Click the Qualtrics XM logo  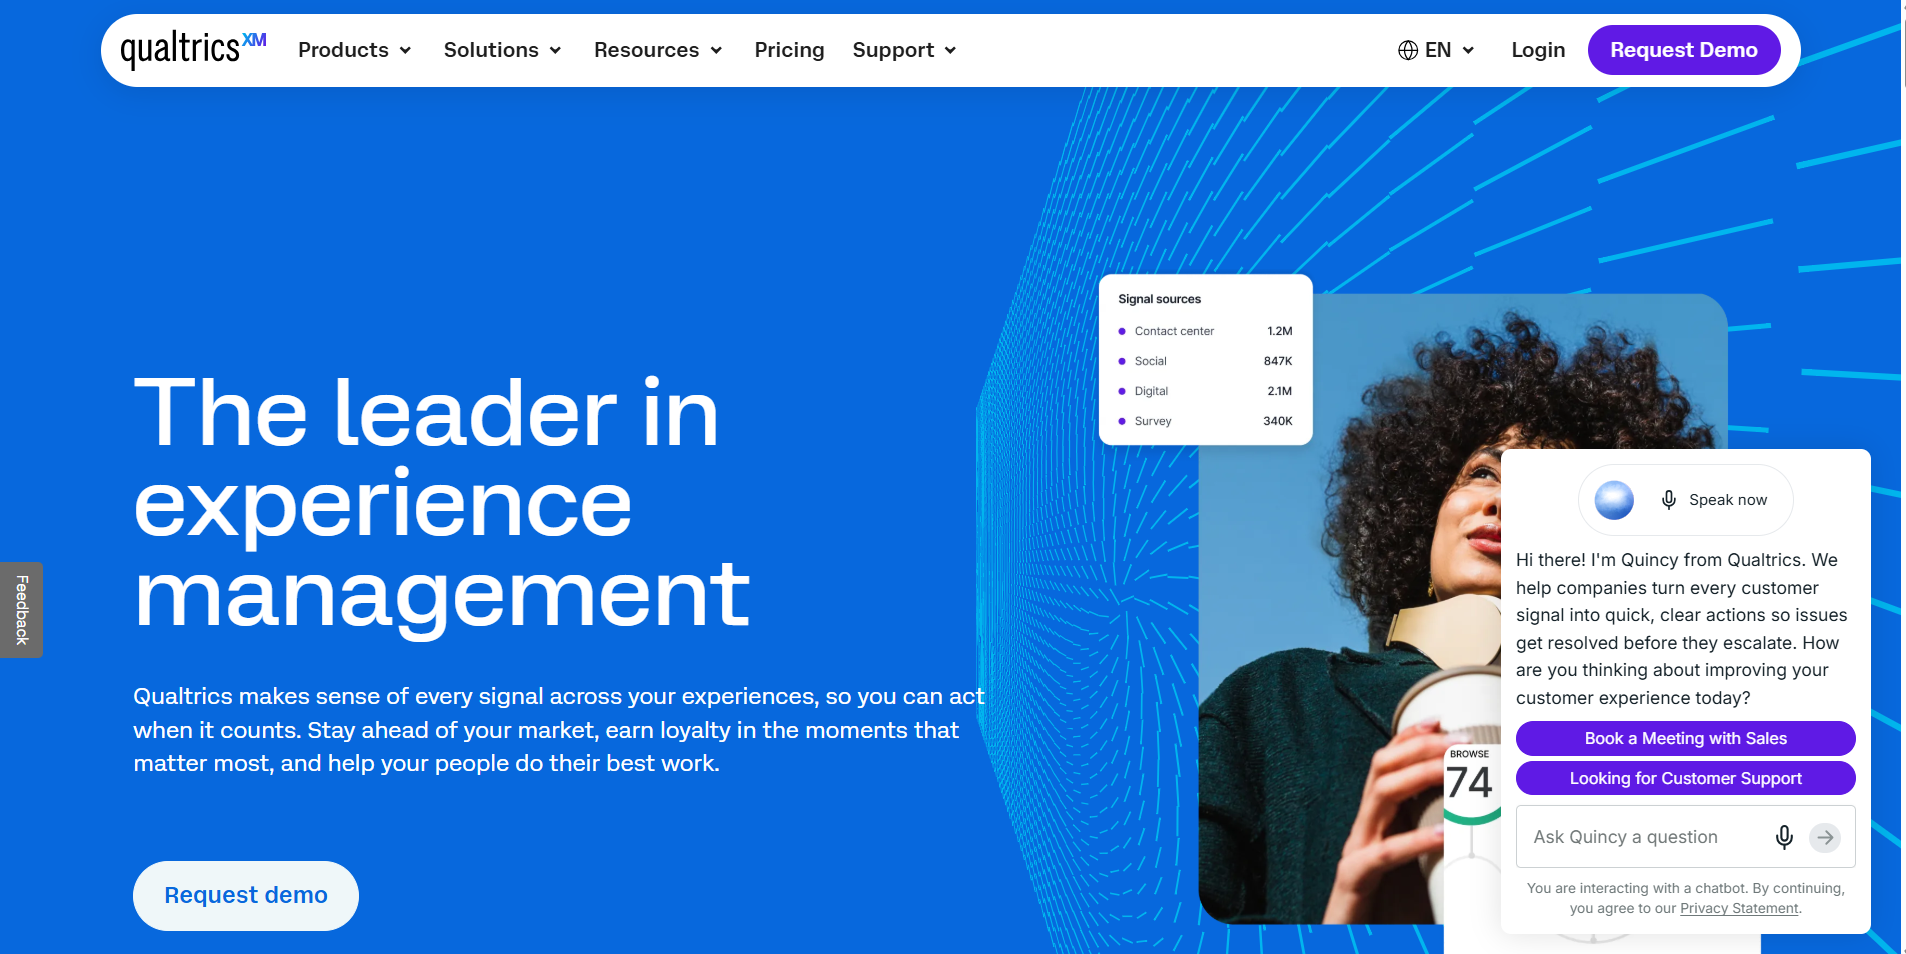pyautogui.click(x=193, y=49)
